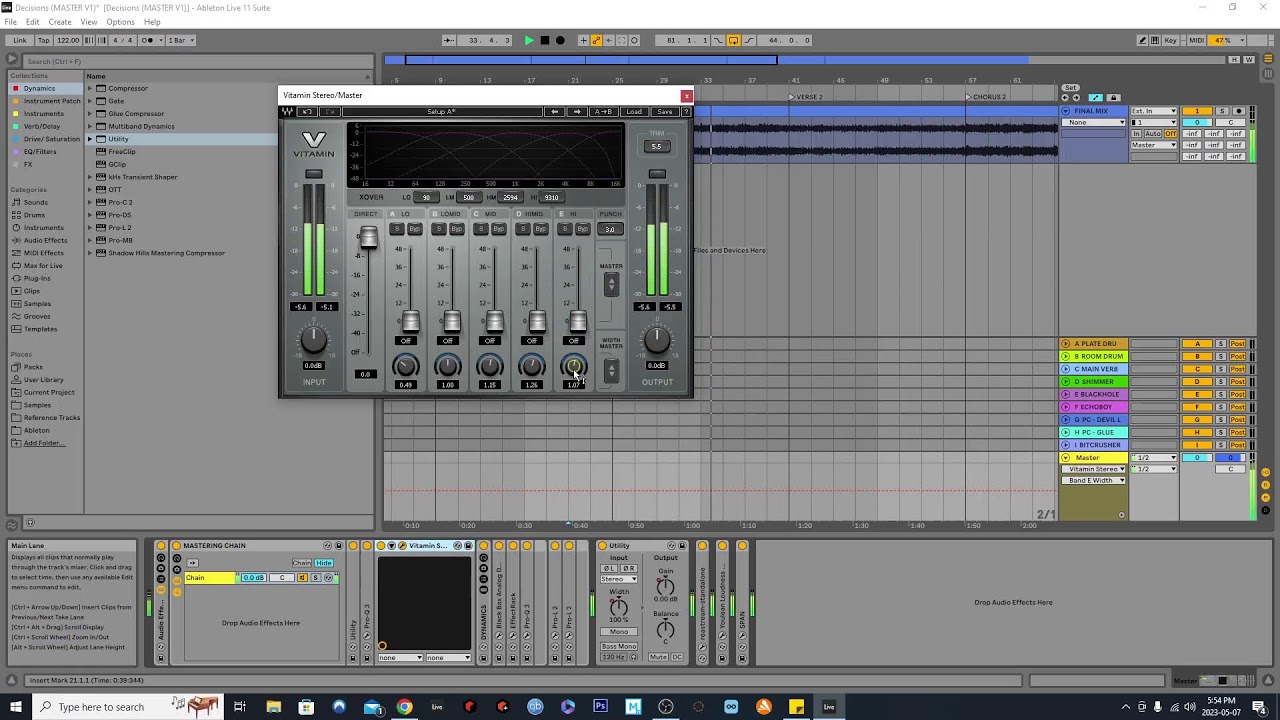Open the Band E Width parameter dropdown
This screenshot has width=1280, height=720.
coord(1094,480)
